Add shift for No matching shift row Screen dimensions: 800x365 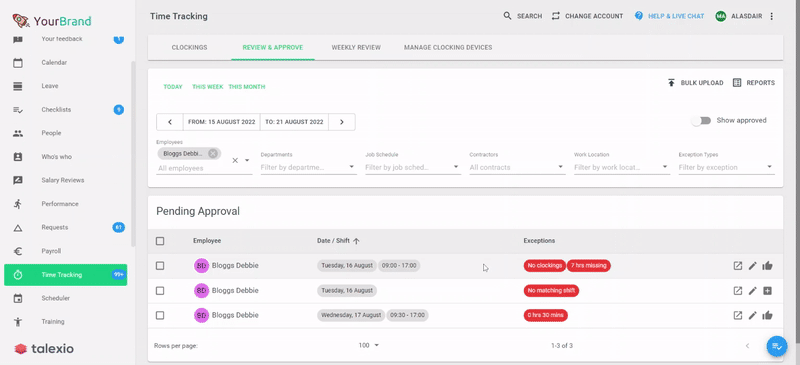click(x=767, y=290)
